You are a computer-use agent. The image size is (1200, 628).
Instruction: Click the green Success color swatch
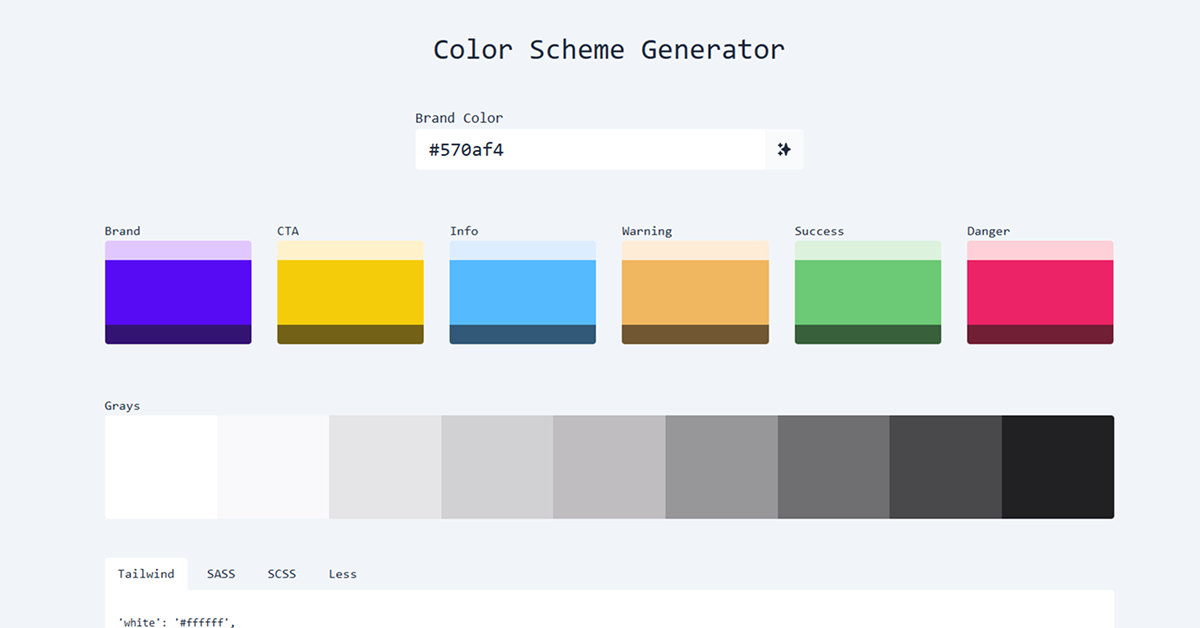[x=867, y=292]
